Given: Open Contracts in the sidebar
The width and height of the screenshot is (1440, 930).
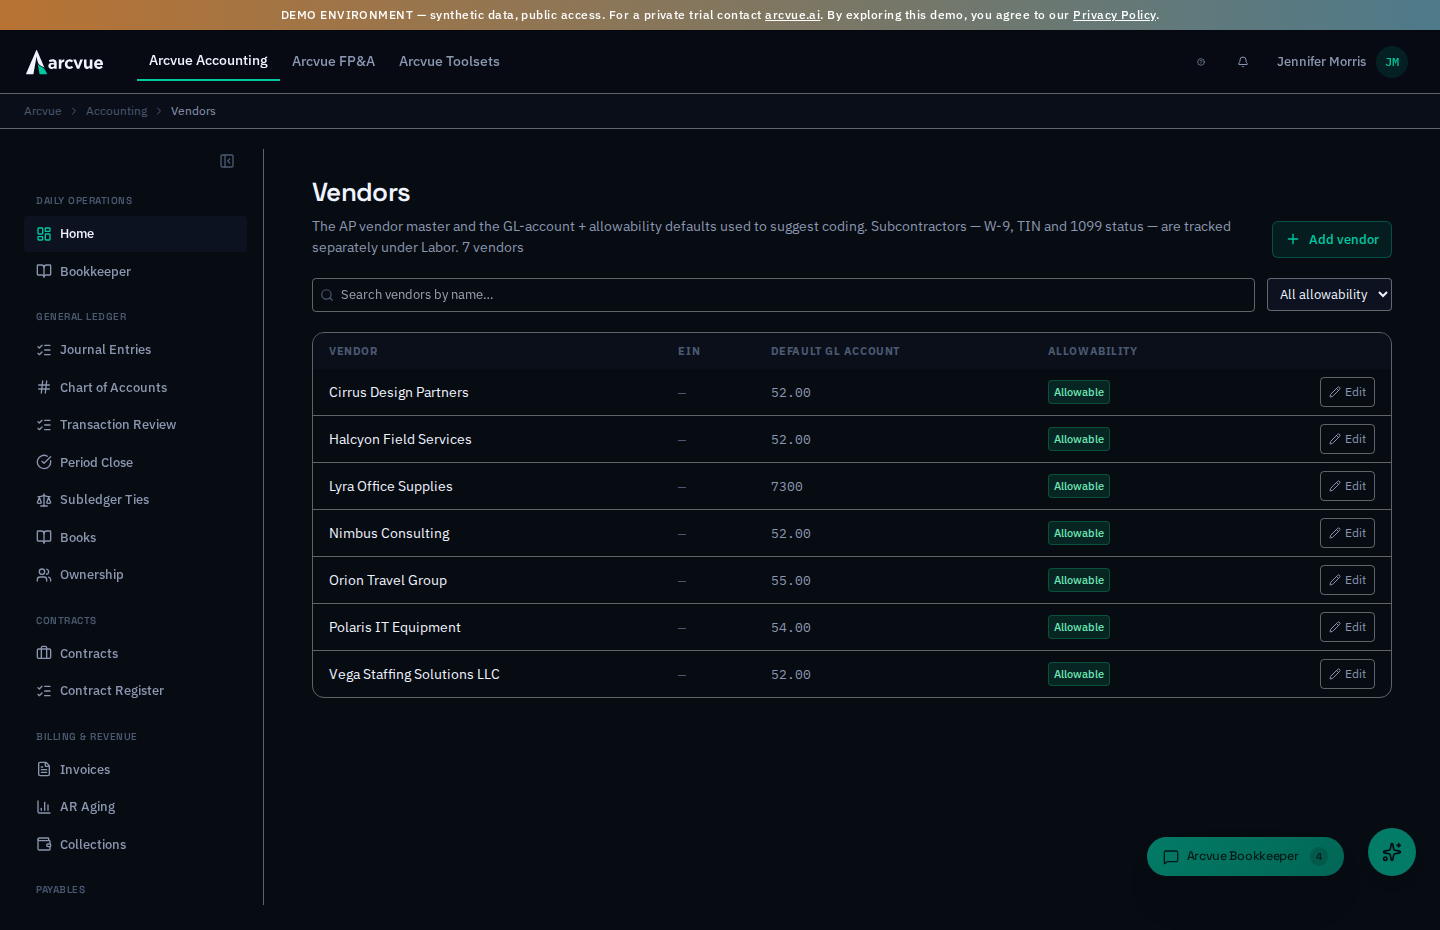Looking at the screenshot, I should click(135, 654).
